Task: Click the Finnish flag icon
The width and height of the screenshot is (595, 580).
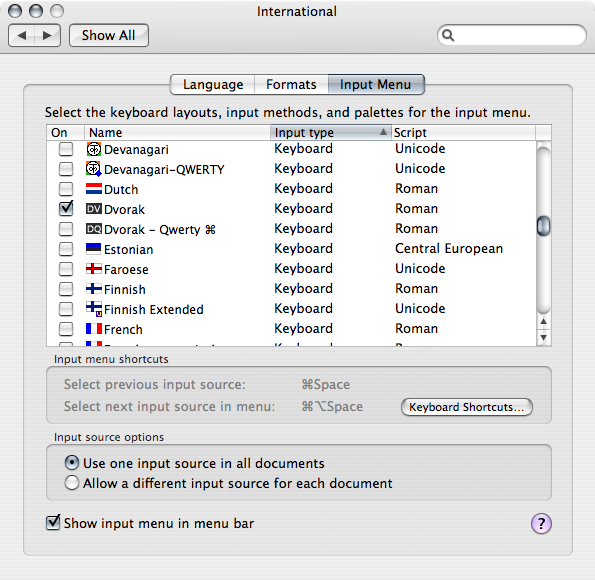Action: [94, 289]
